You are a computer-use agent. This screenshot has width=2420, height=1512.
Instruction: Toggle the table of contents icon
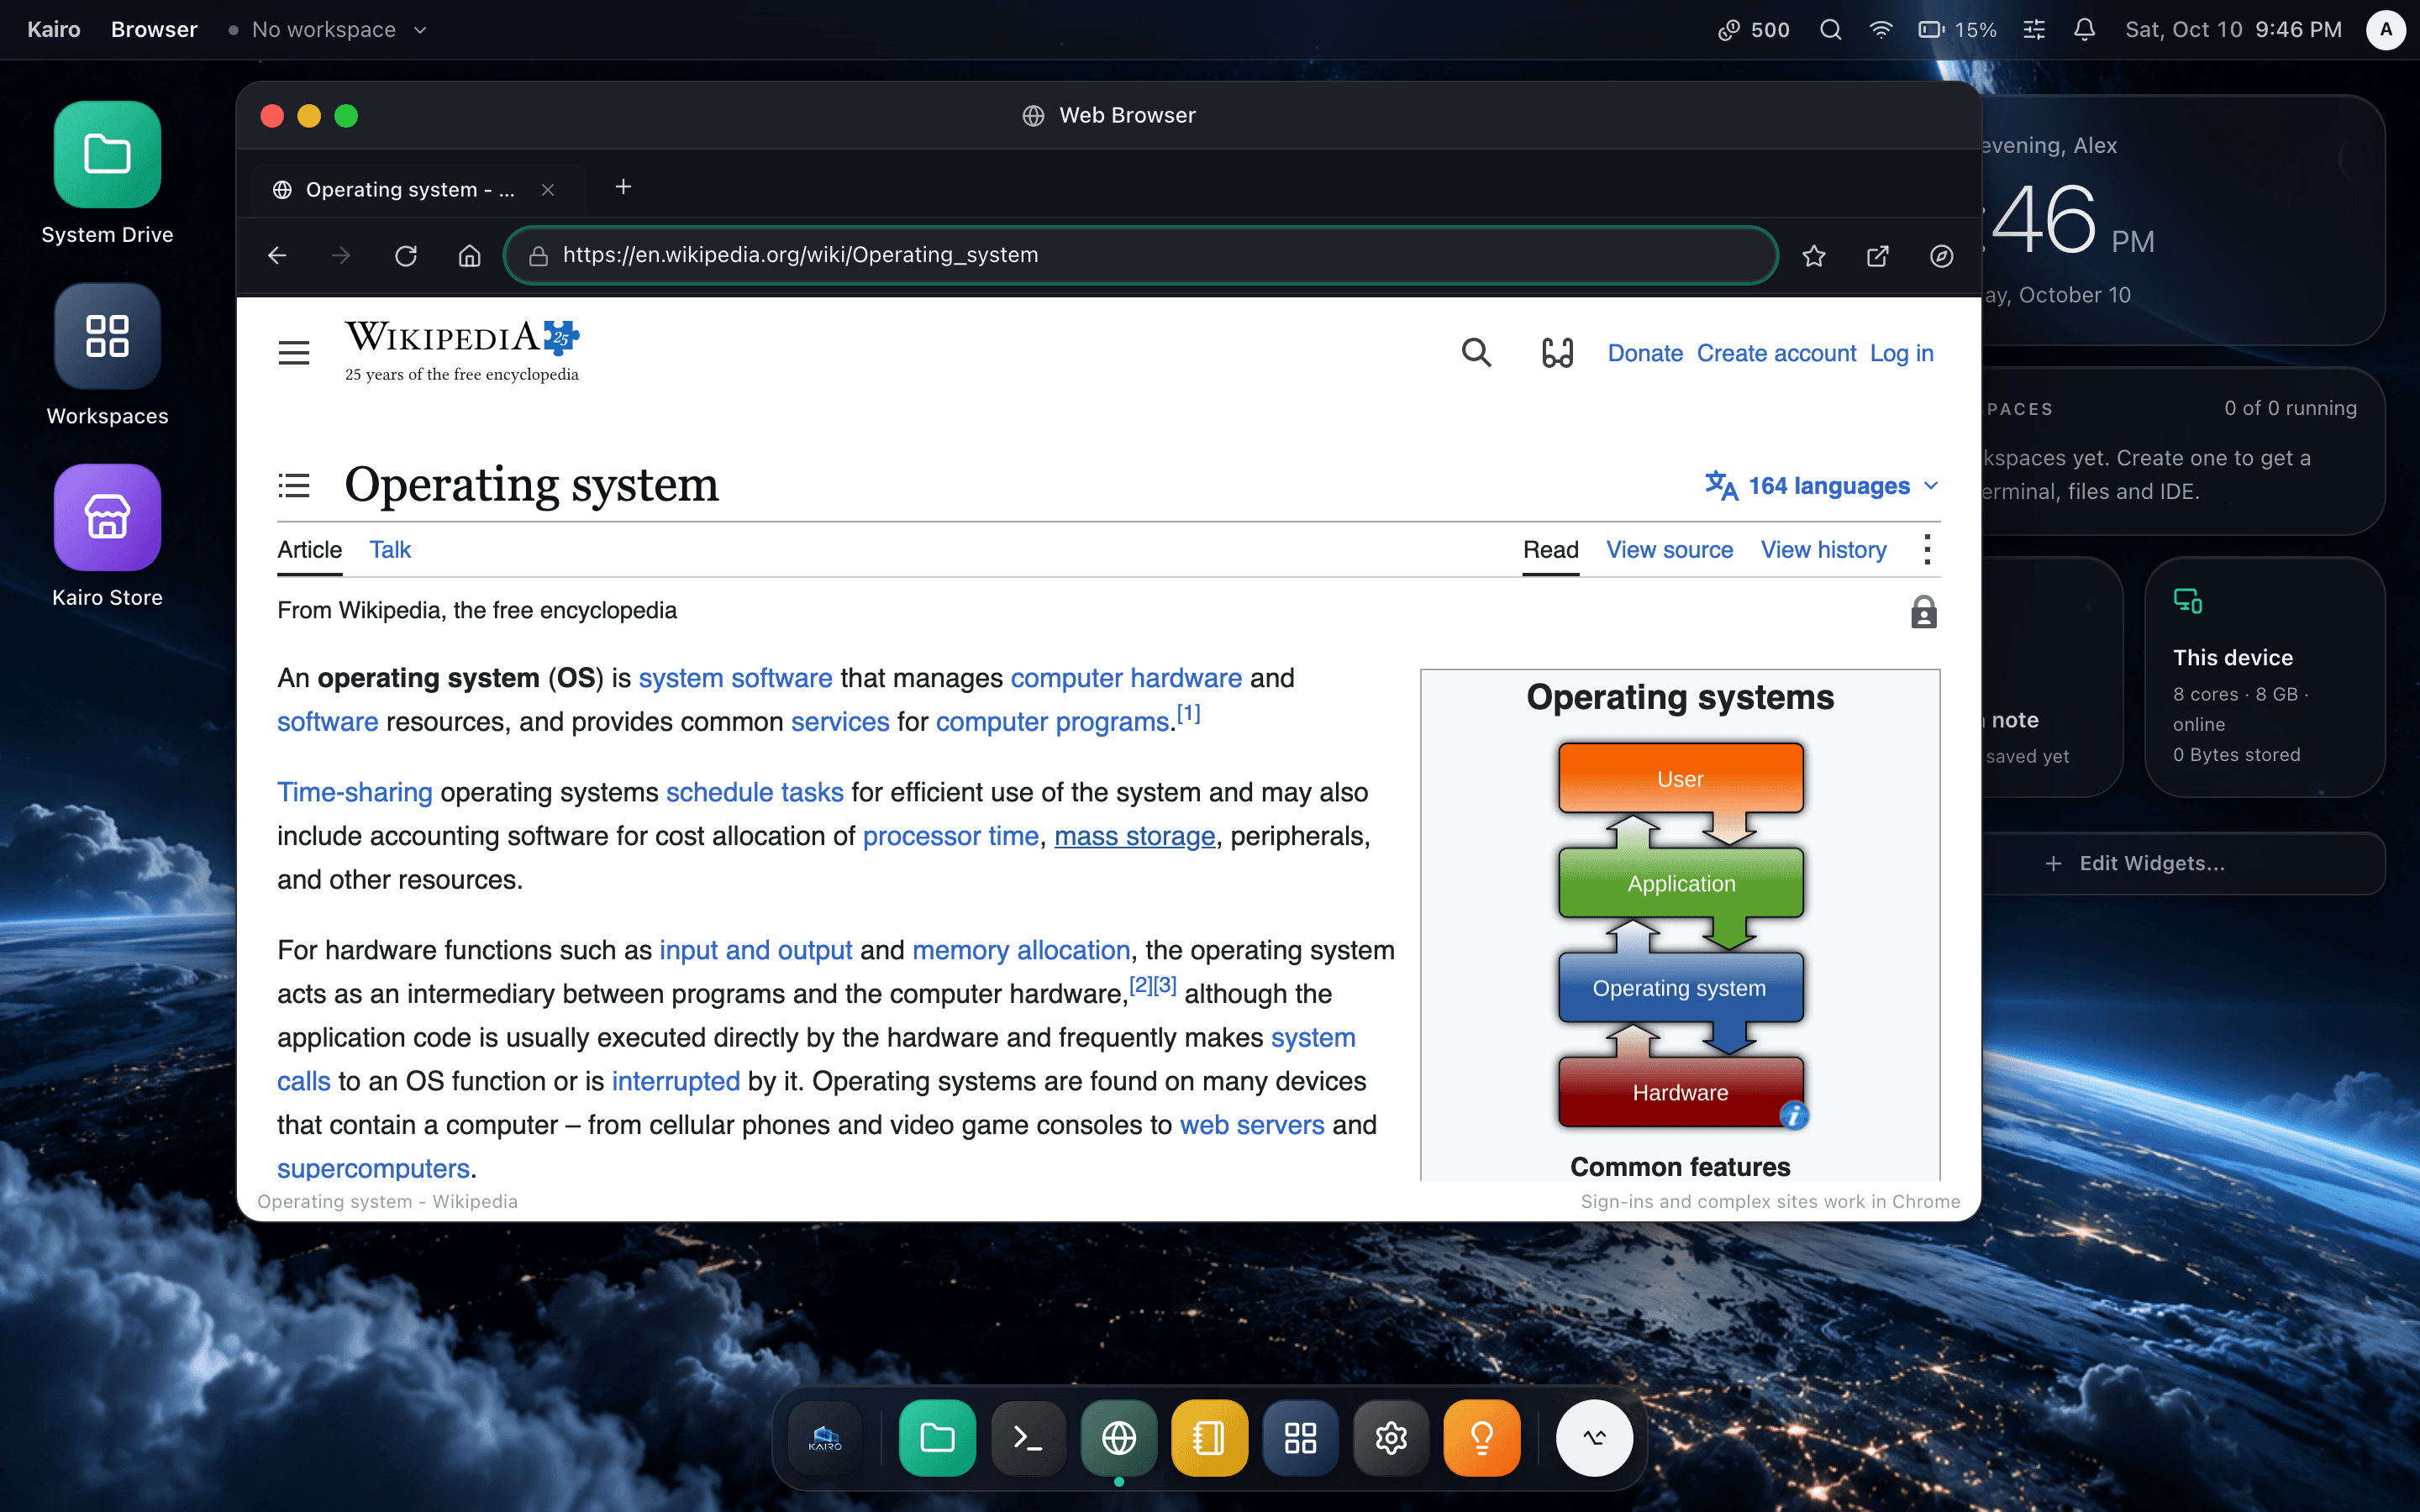click(294, 486)
